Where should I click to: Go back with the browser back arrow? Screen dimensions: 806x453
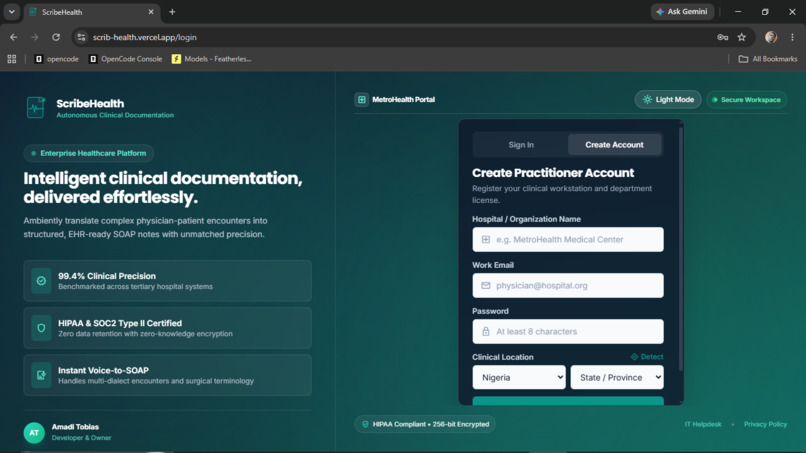click(13, 37)
